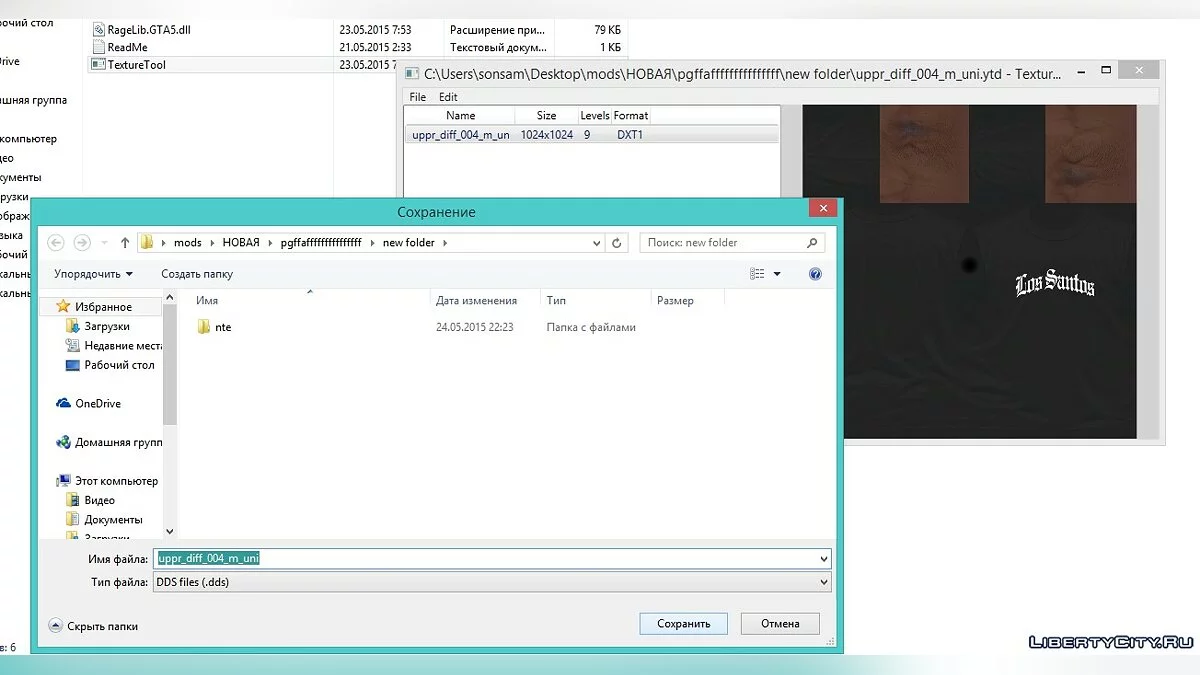Expand the file type DDS dropdown
Screen dimensions: 1200x675
click(823, 582)
